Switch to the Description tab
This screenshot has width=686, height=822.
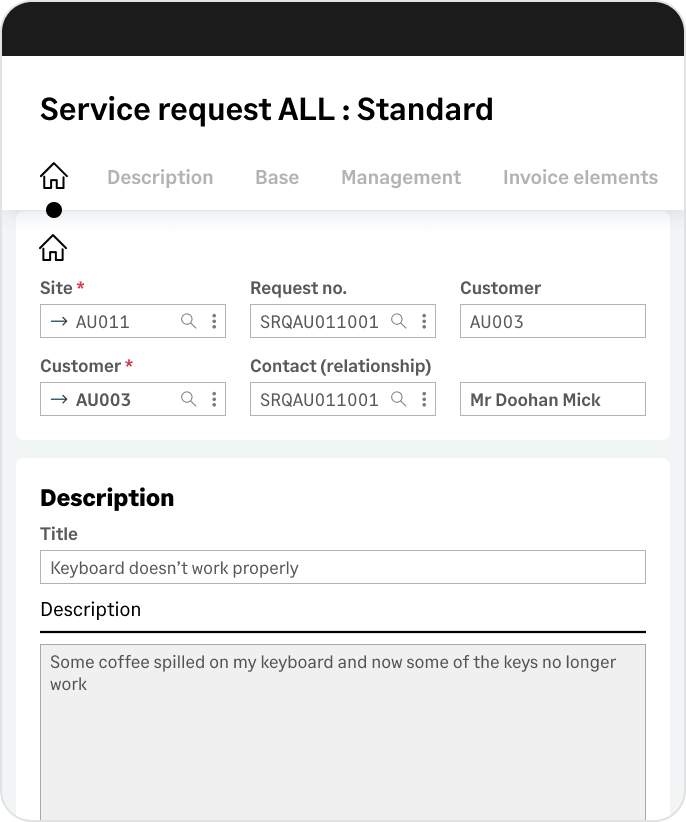[x=160, y=177]
